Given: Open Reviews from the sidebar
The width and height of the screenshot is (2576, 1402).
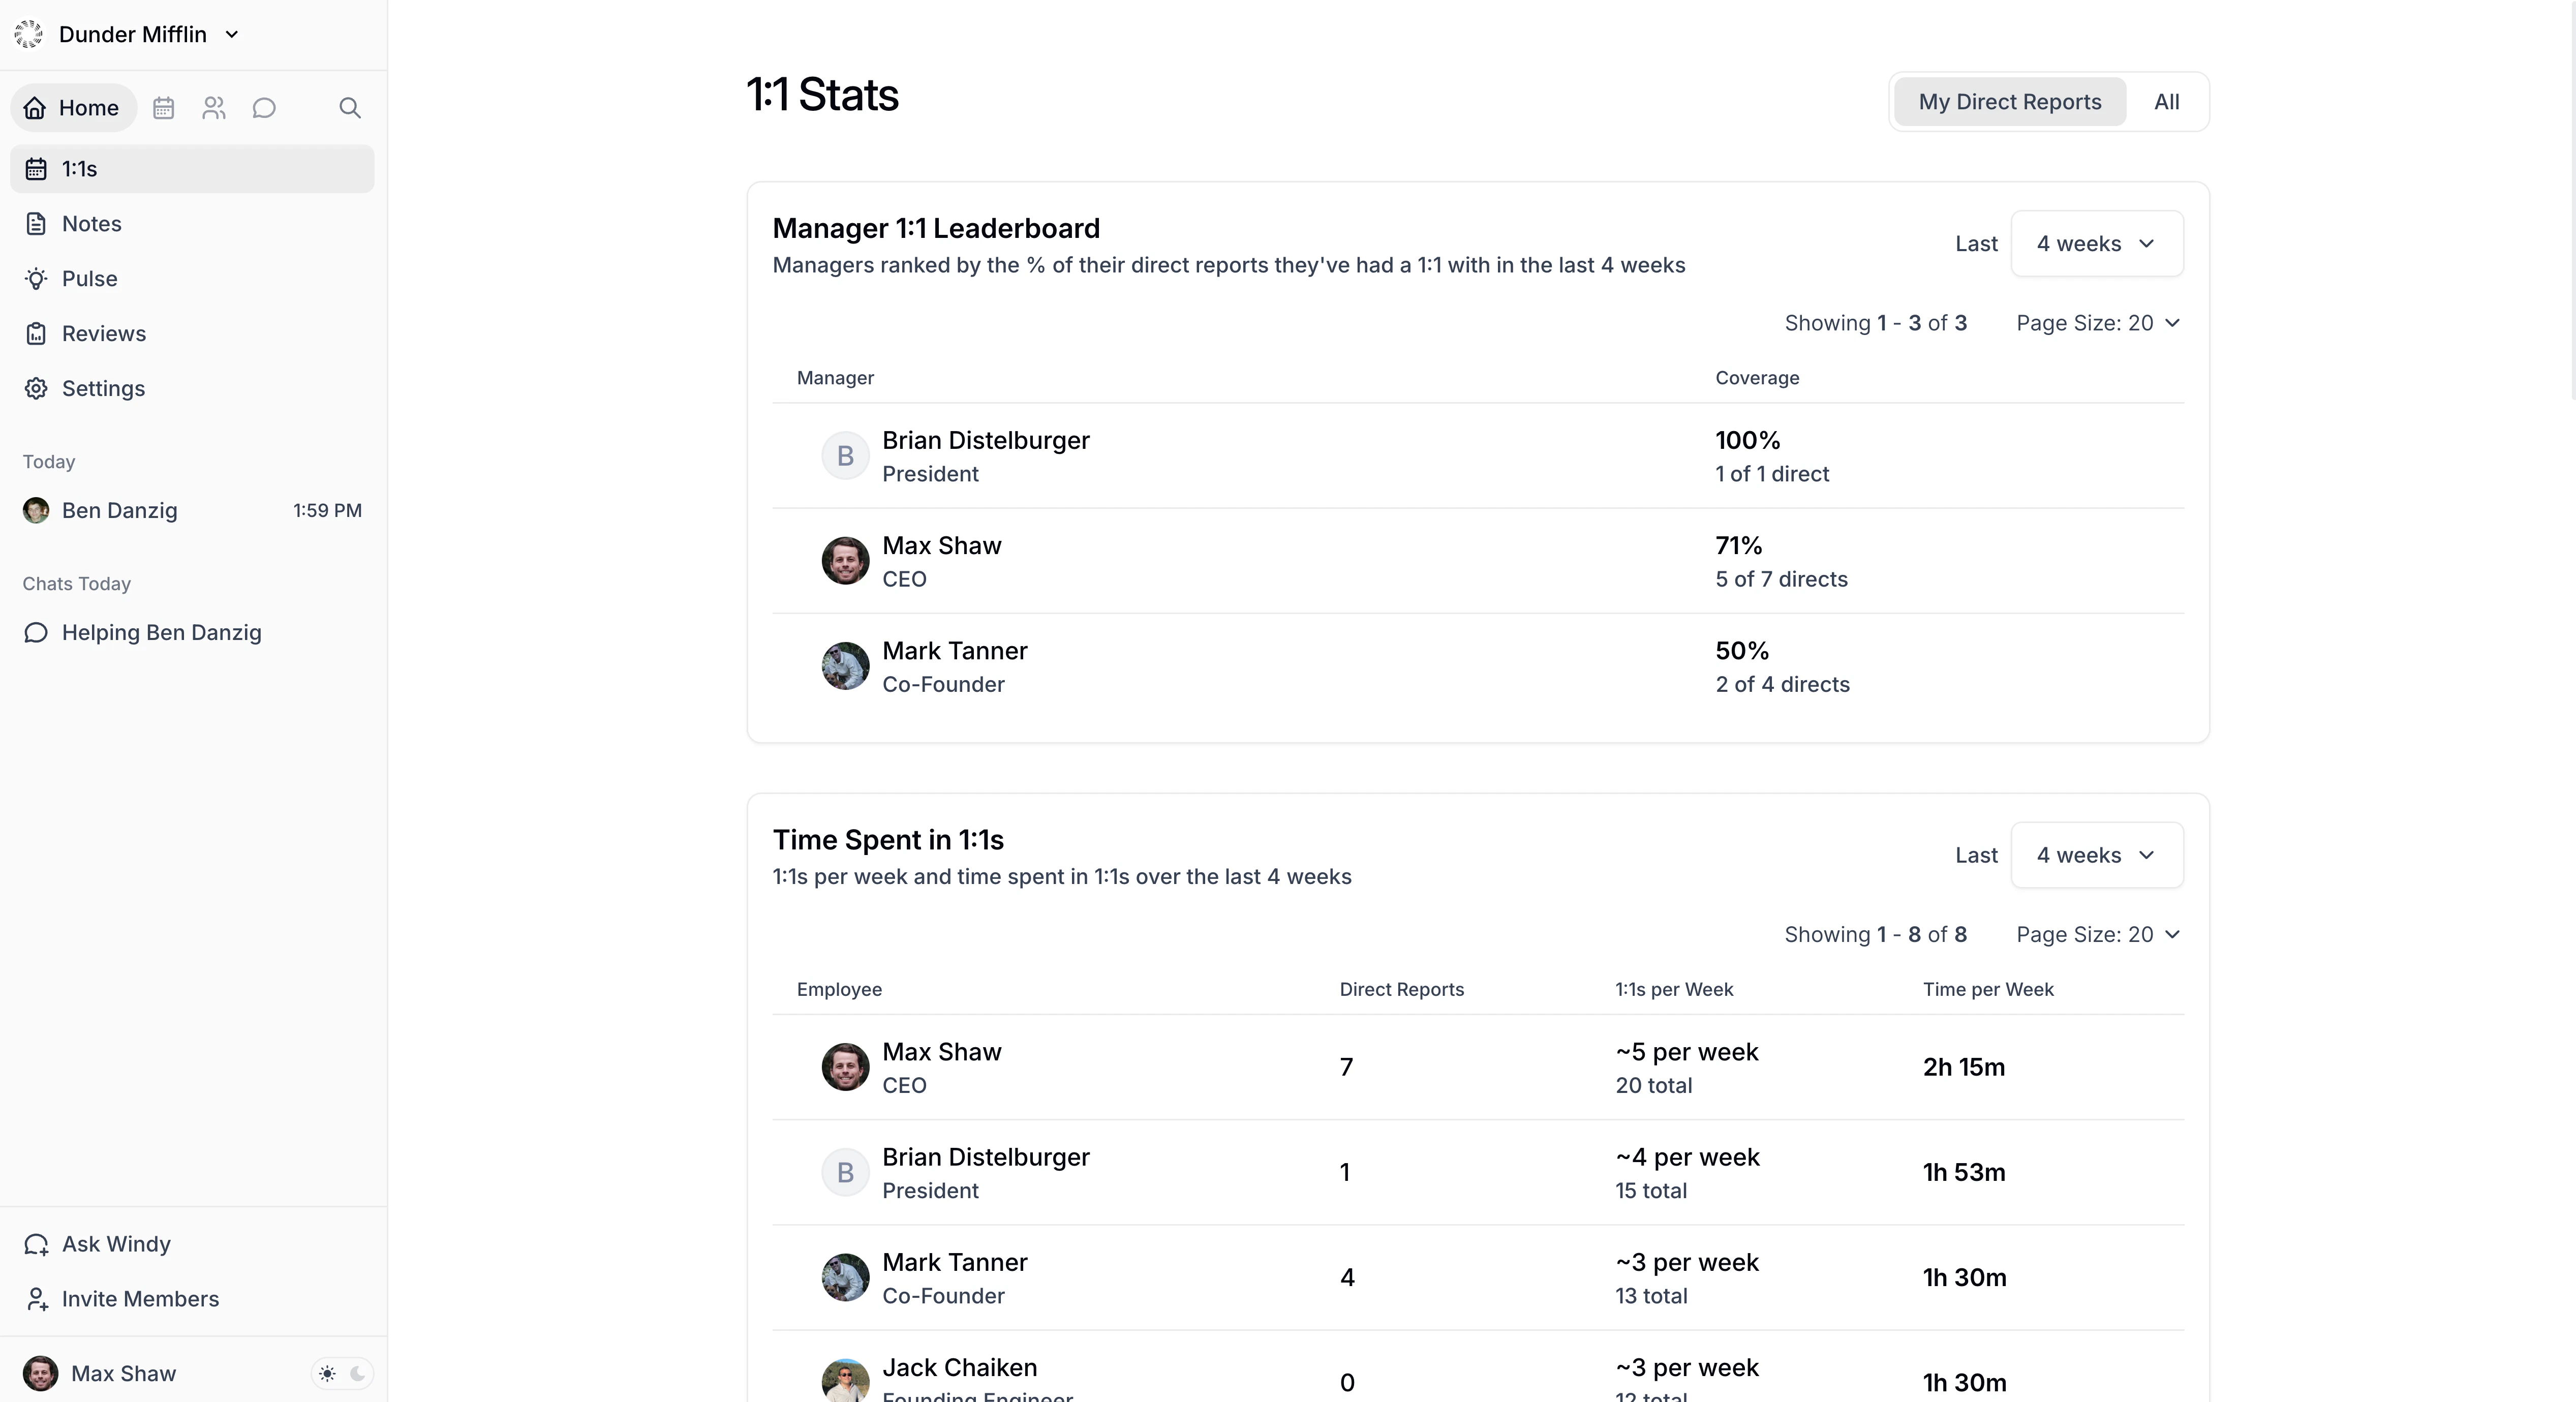Looking at the screenshot, I should [x=103, y=333].
